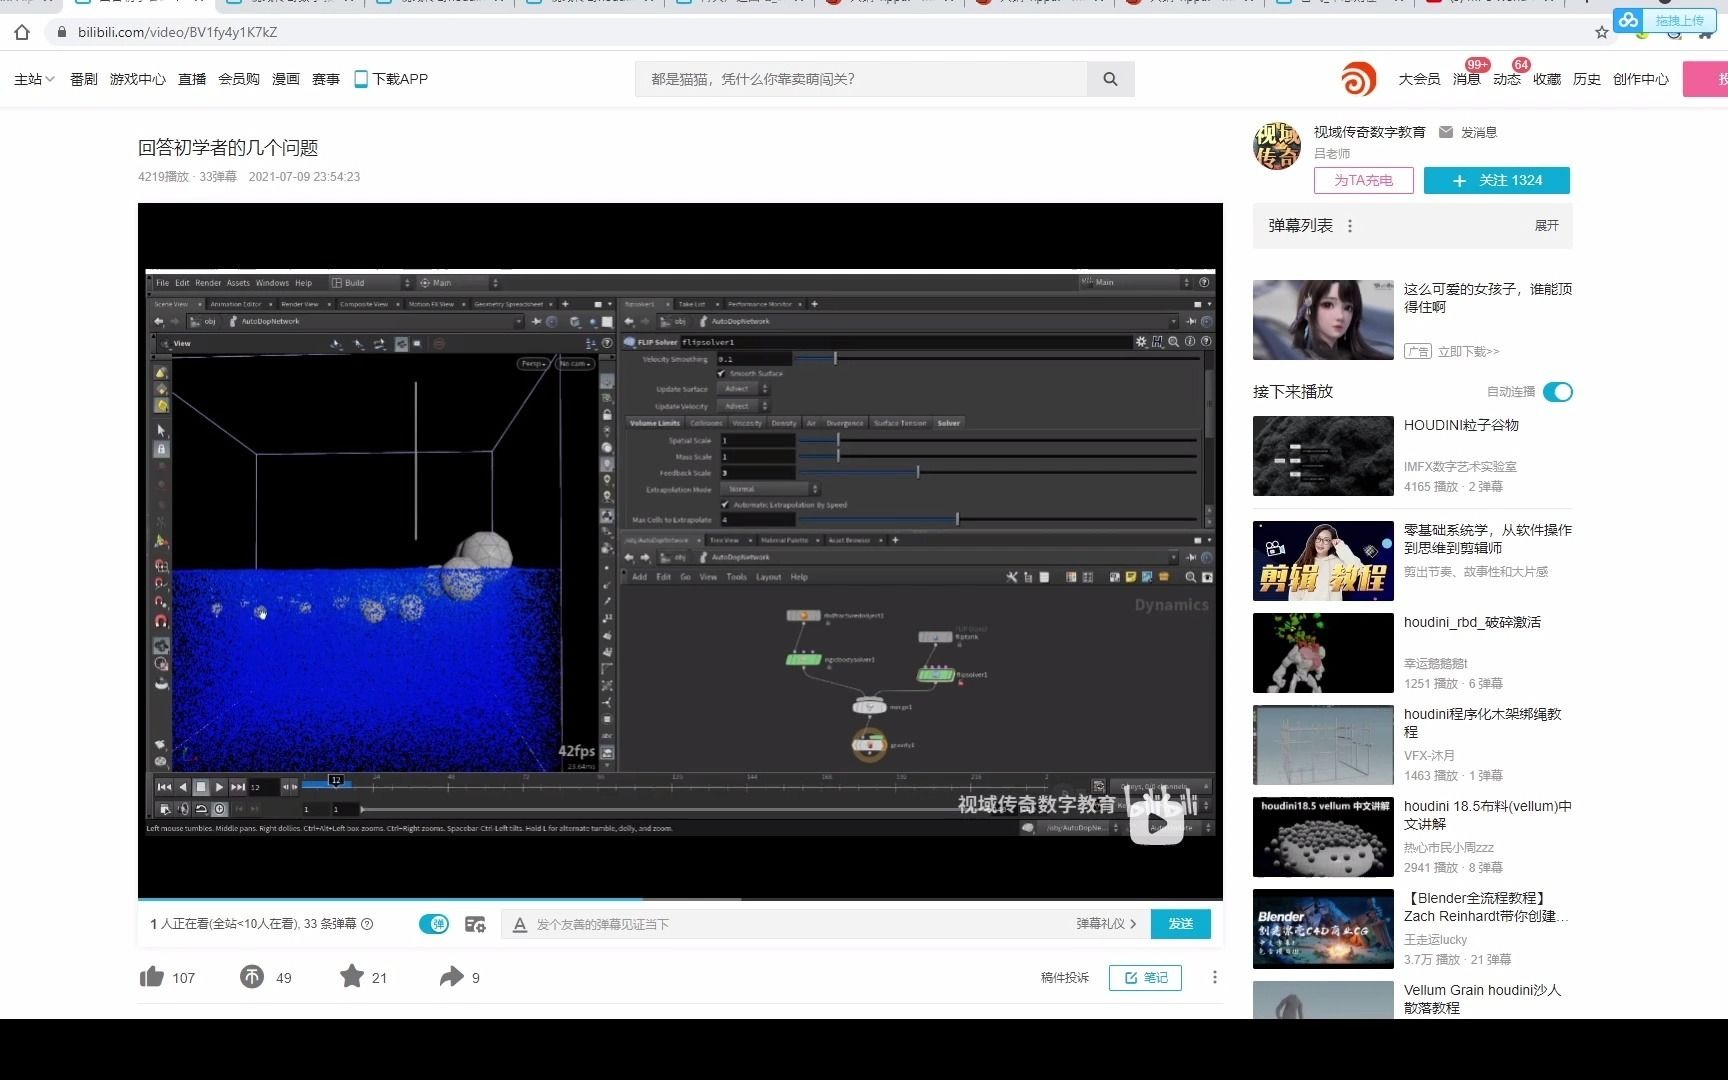This screenshot has height=1080, width=1728.
Task: Open 动态 feed with 64 badge
Action: [x=1506, y=79]
